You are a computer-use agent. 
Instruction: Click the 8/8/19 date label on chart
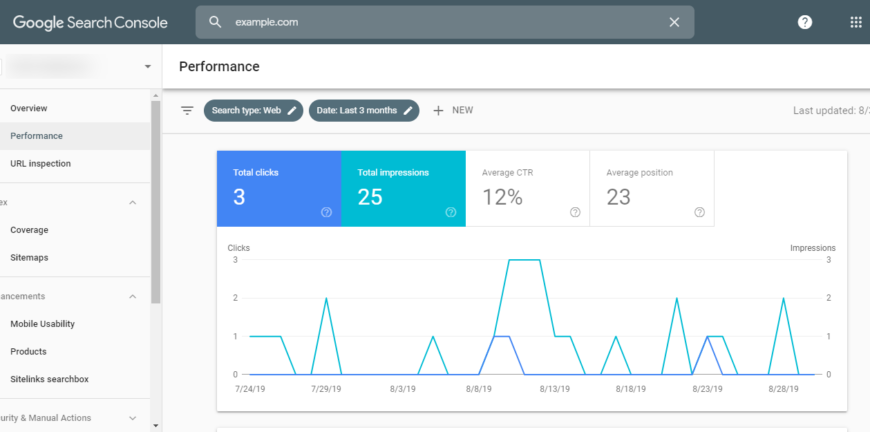tap(478, 389)
